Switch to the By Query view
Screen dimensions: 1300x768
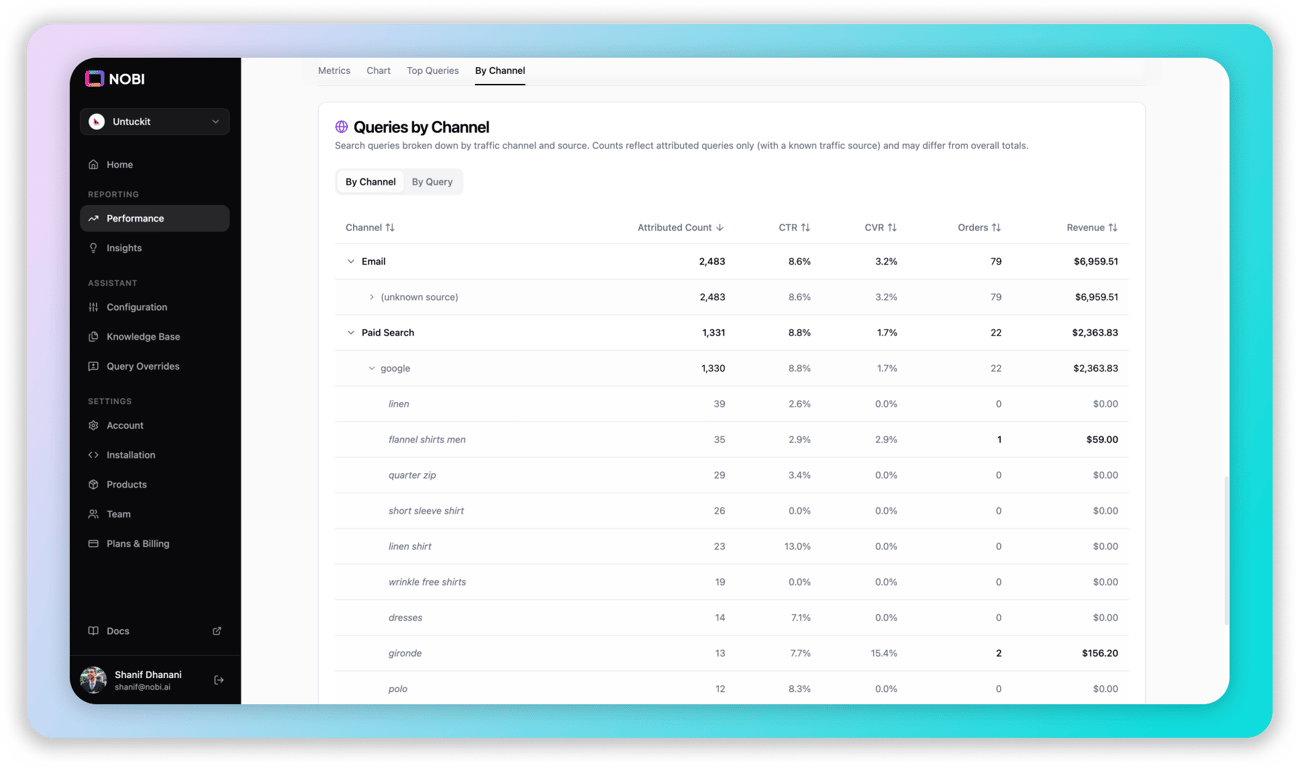click(x=432, y=181)
